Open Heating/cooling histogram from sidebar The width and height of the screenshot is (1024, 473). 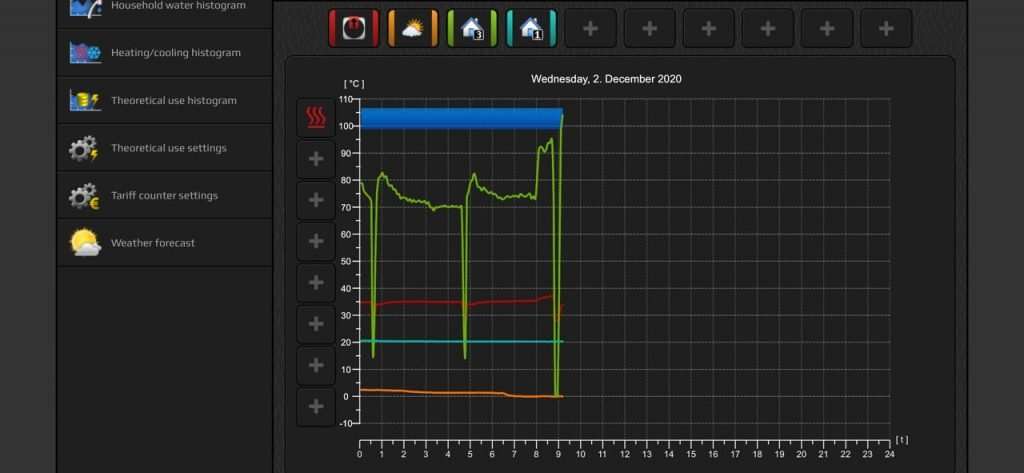(164, 53)
